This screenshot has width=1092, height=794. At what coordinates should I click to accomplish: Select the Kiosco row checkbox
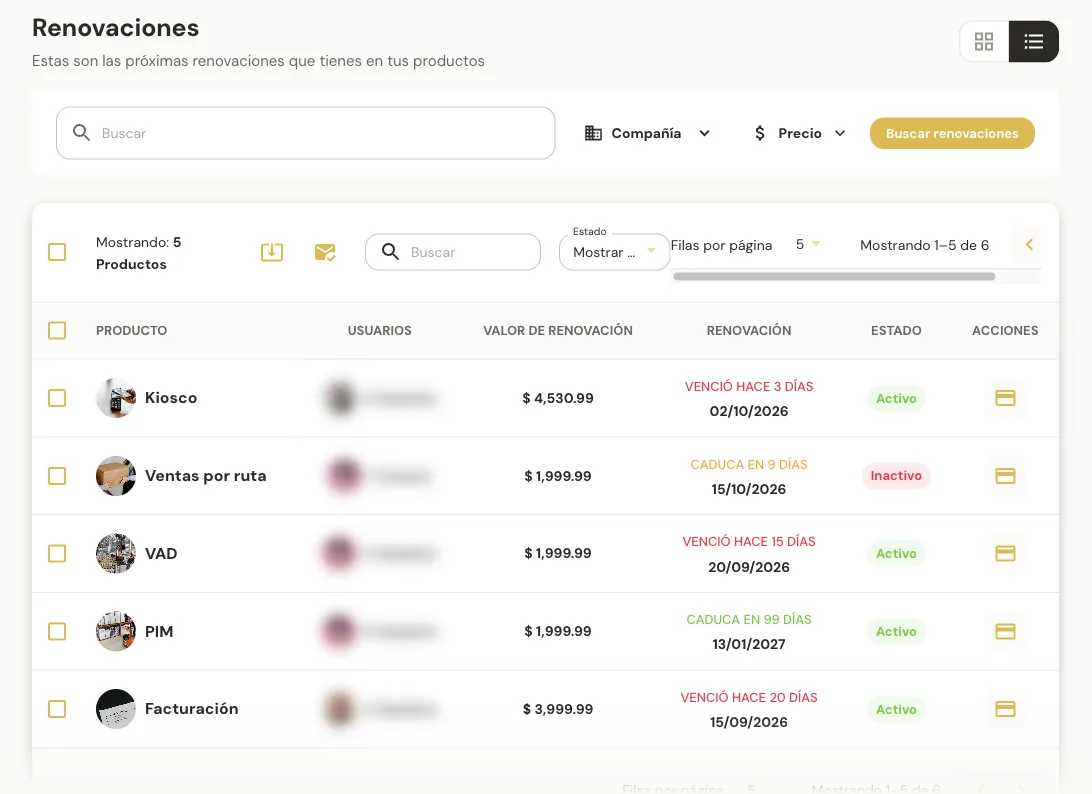click(57, 398)
